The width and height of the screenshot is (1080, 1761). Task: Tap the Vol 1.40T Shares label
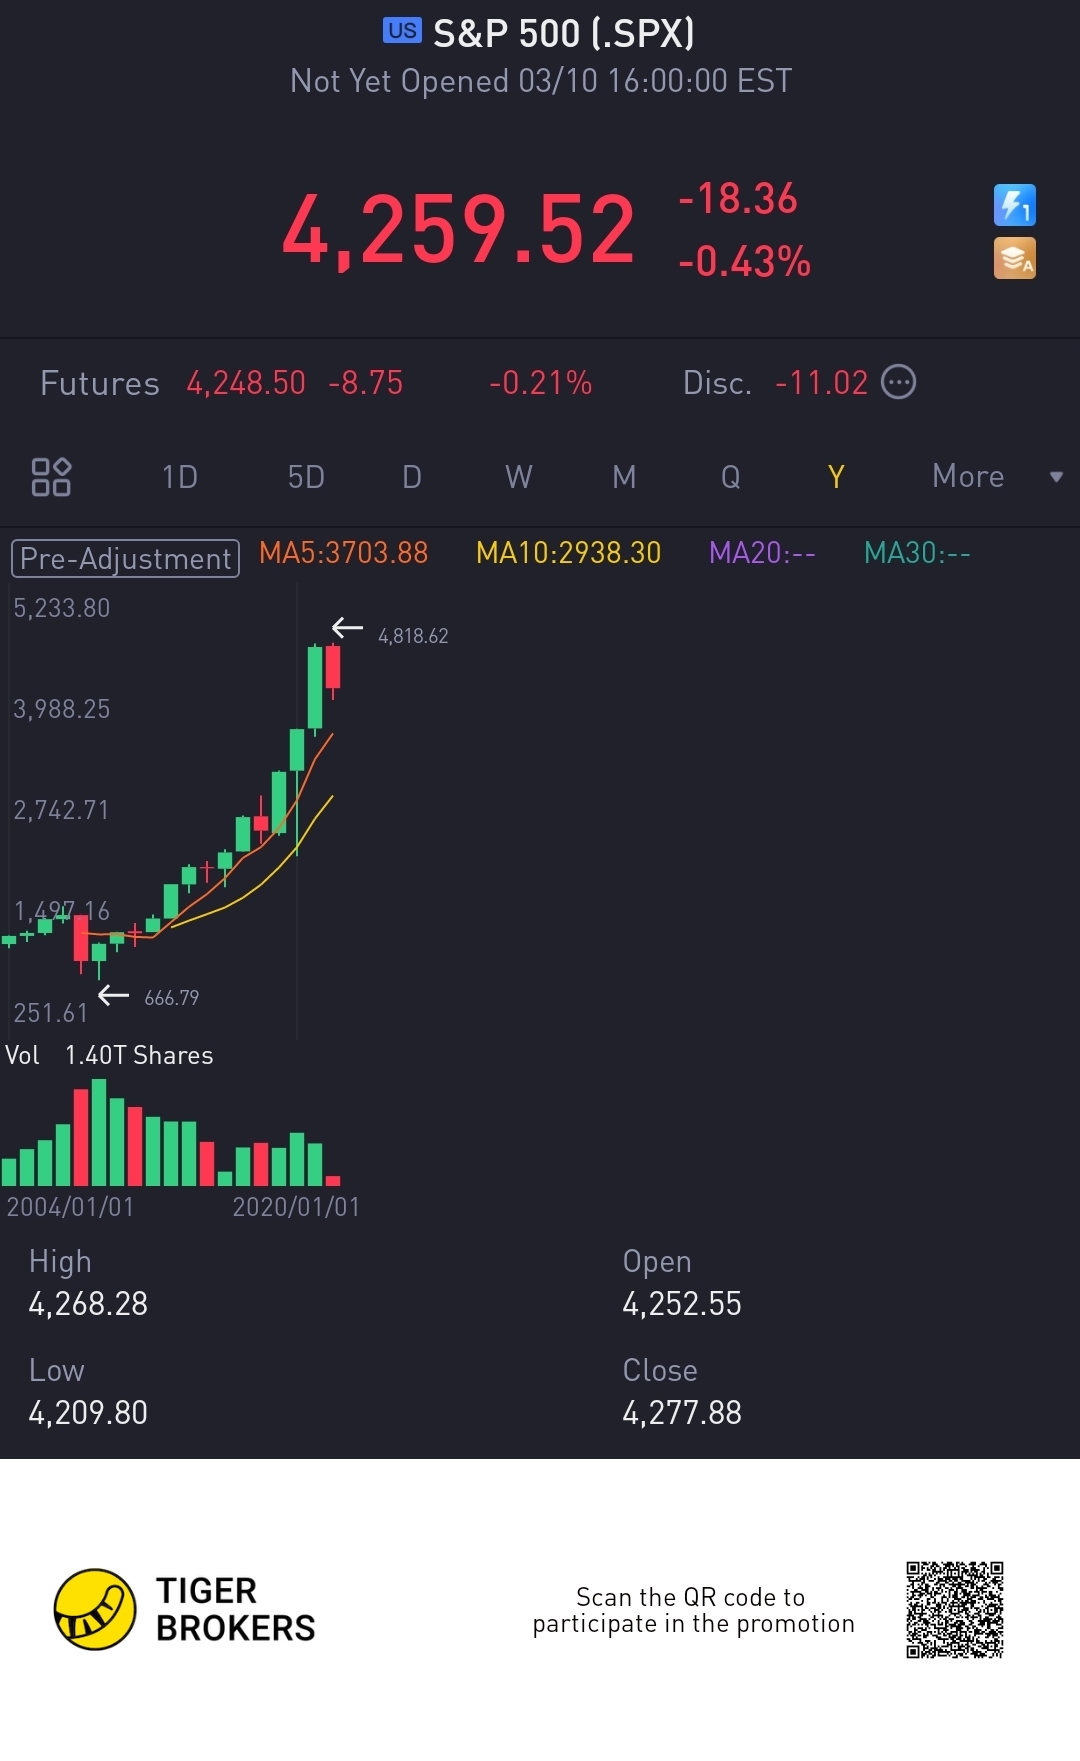tap(110, 1055)
